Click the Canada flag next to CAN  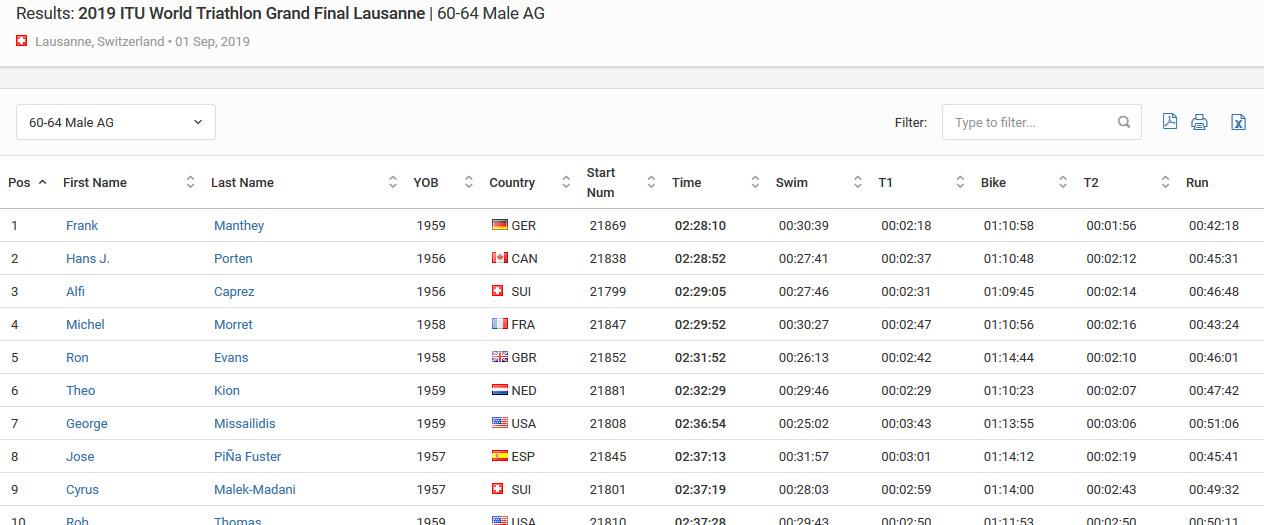pyautogui.click(x=499, y=258)
